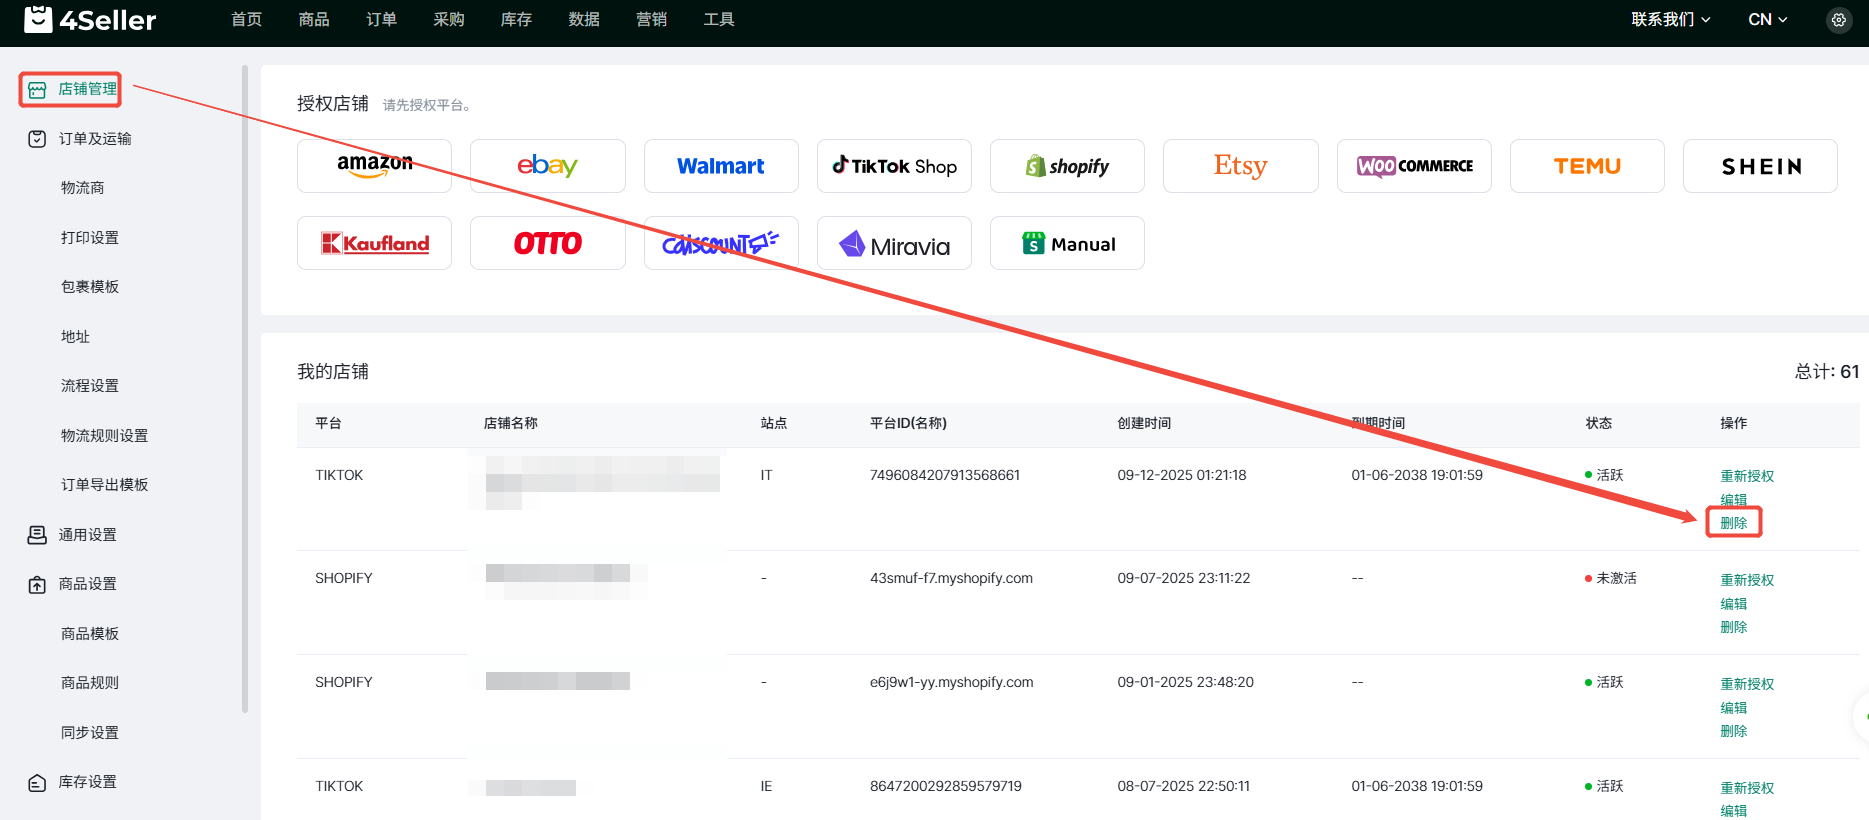The image size is (1869, 820).
Task: Click the sidebar vertical scrollbar
Action: pyautogui.click(x=245, y=390)
